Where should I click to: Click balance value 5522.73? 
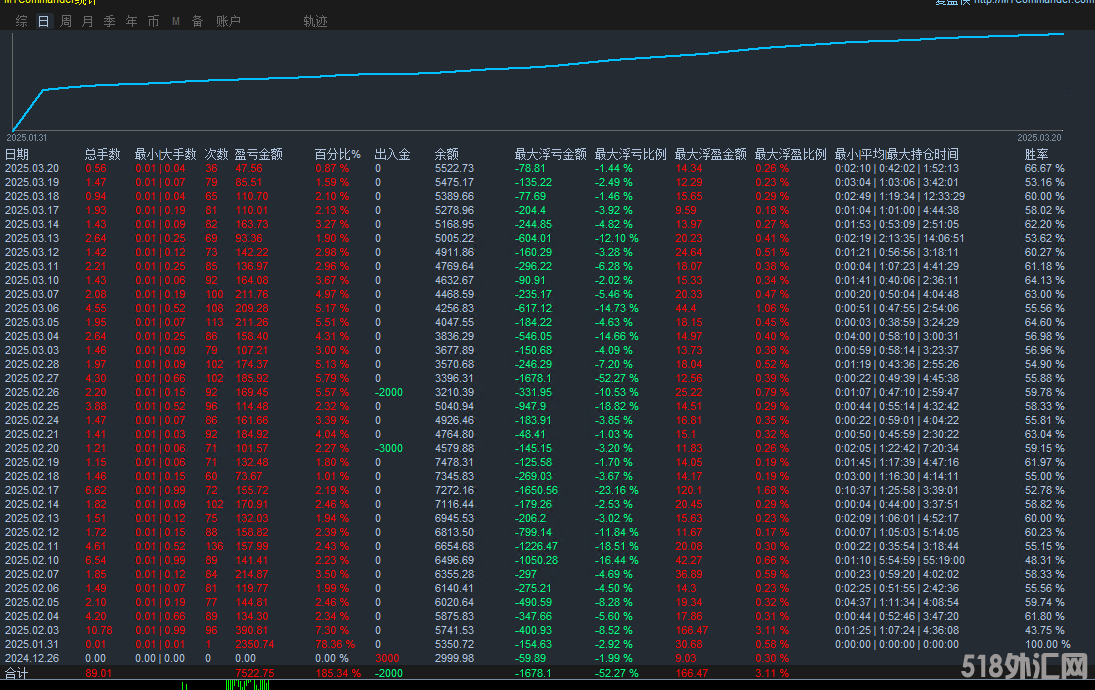pyautogui.click(x=454, y=168)
